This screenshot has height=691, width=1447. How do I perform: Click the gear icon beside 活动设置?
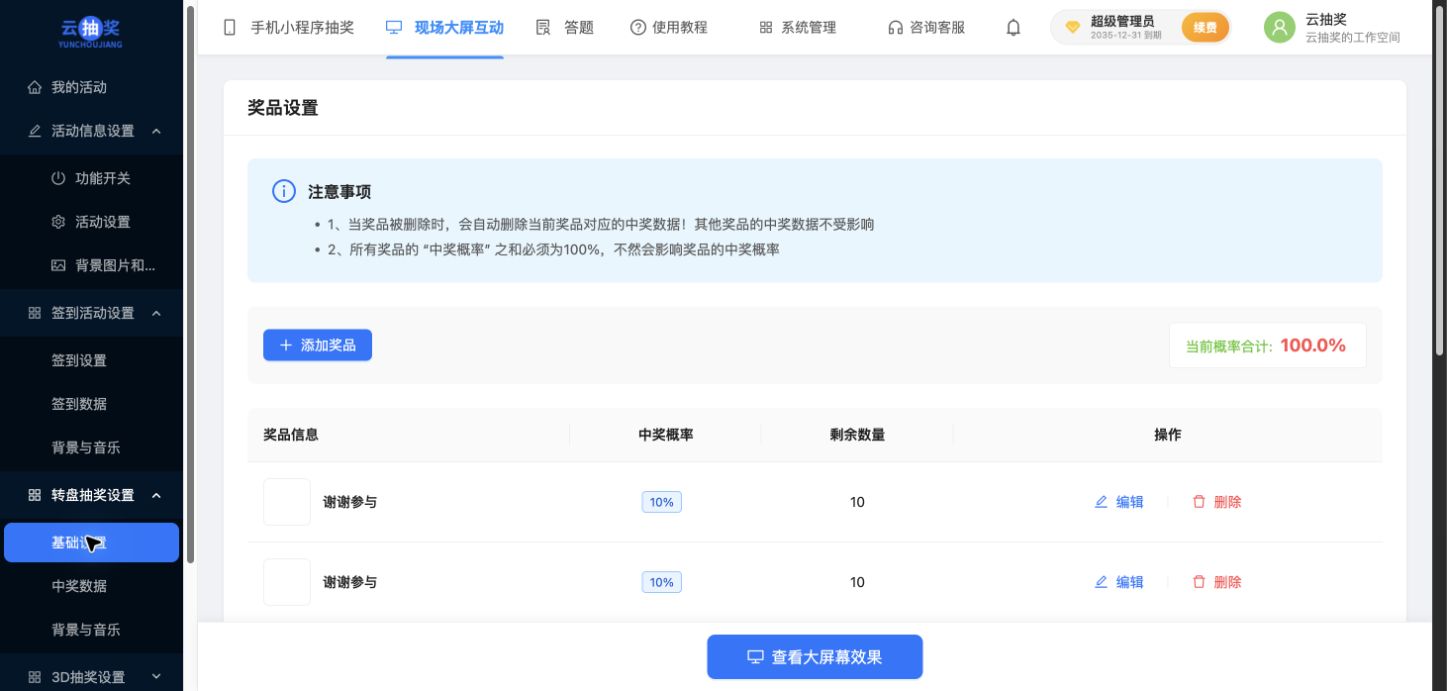coord(58,222)
